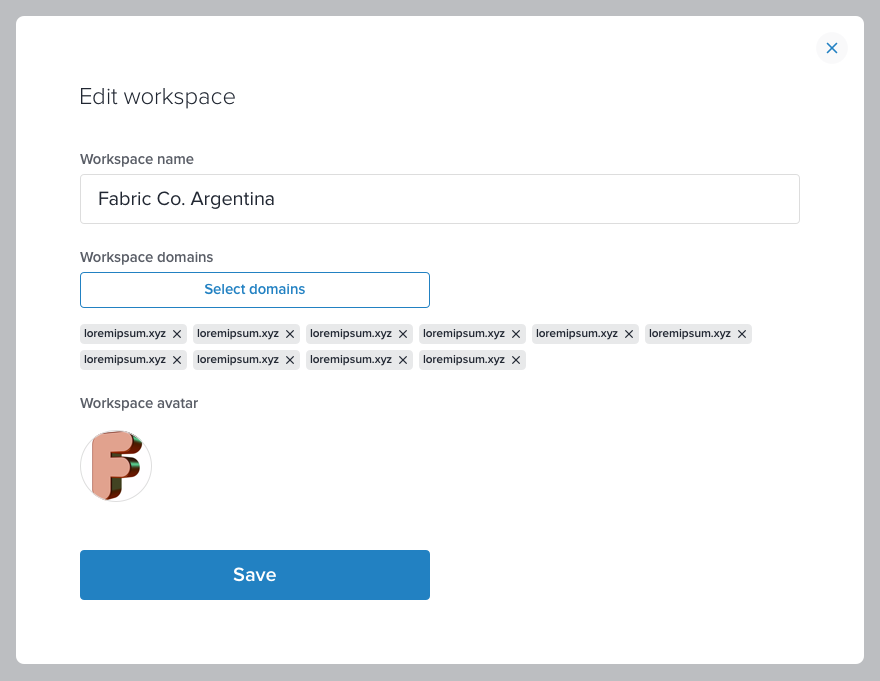Click the Workspace domains label
The width and height of the screenshot is (880, 681).
[146, 257]
